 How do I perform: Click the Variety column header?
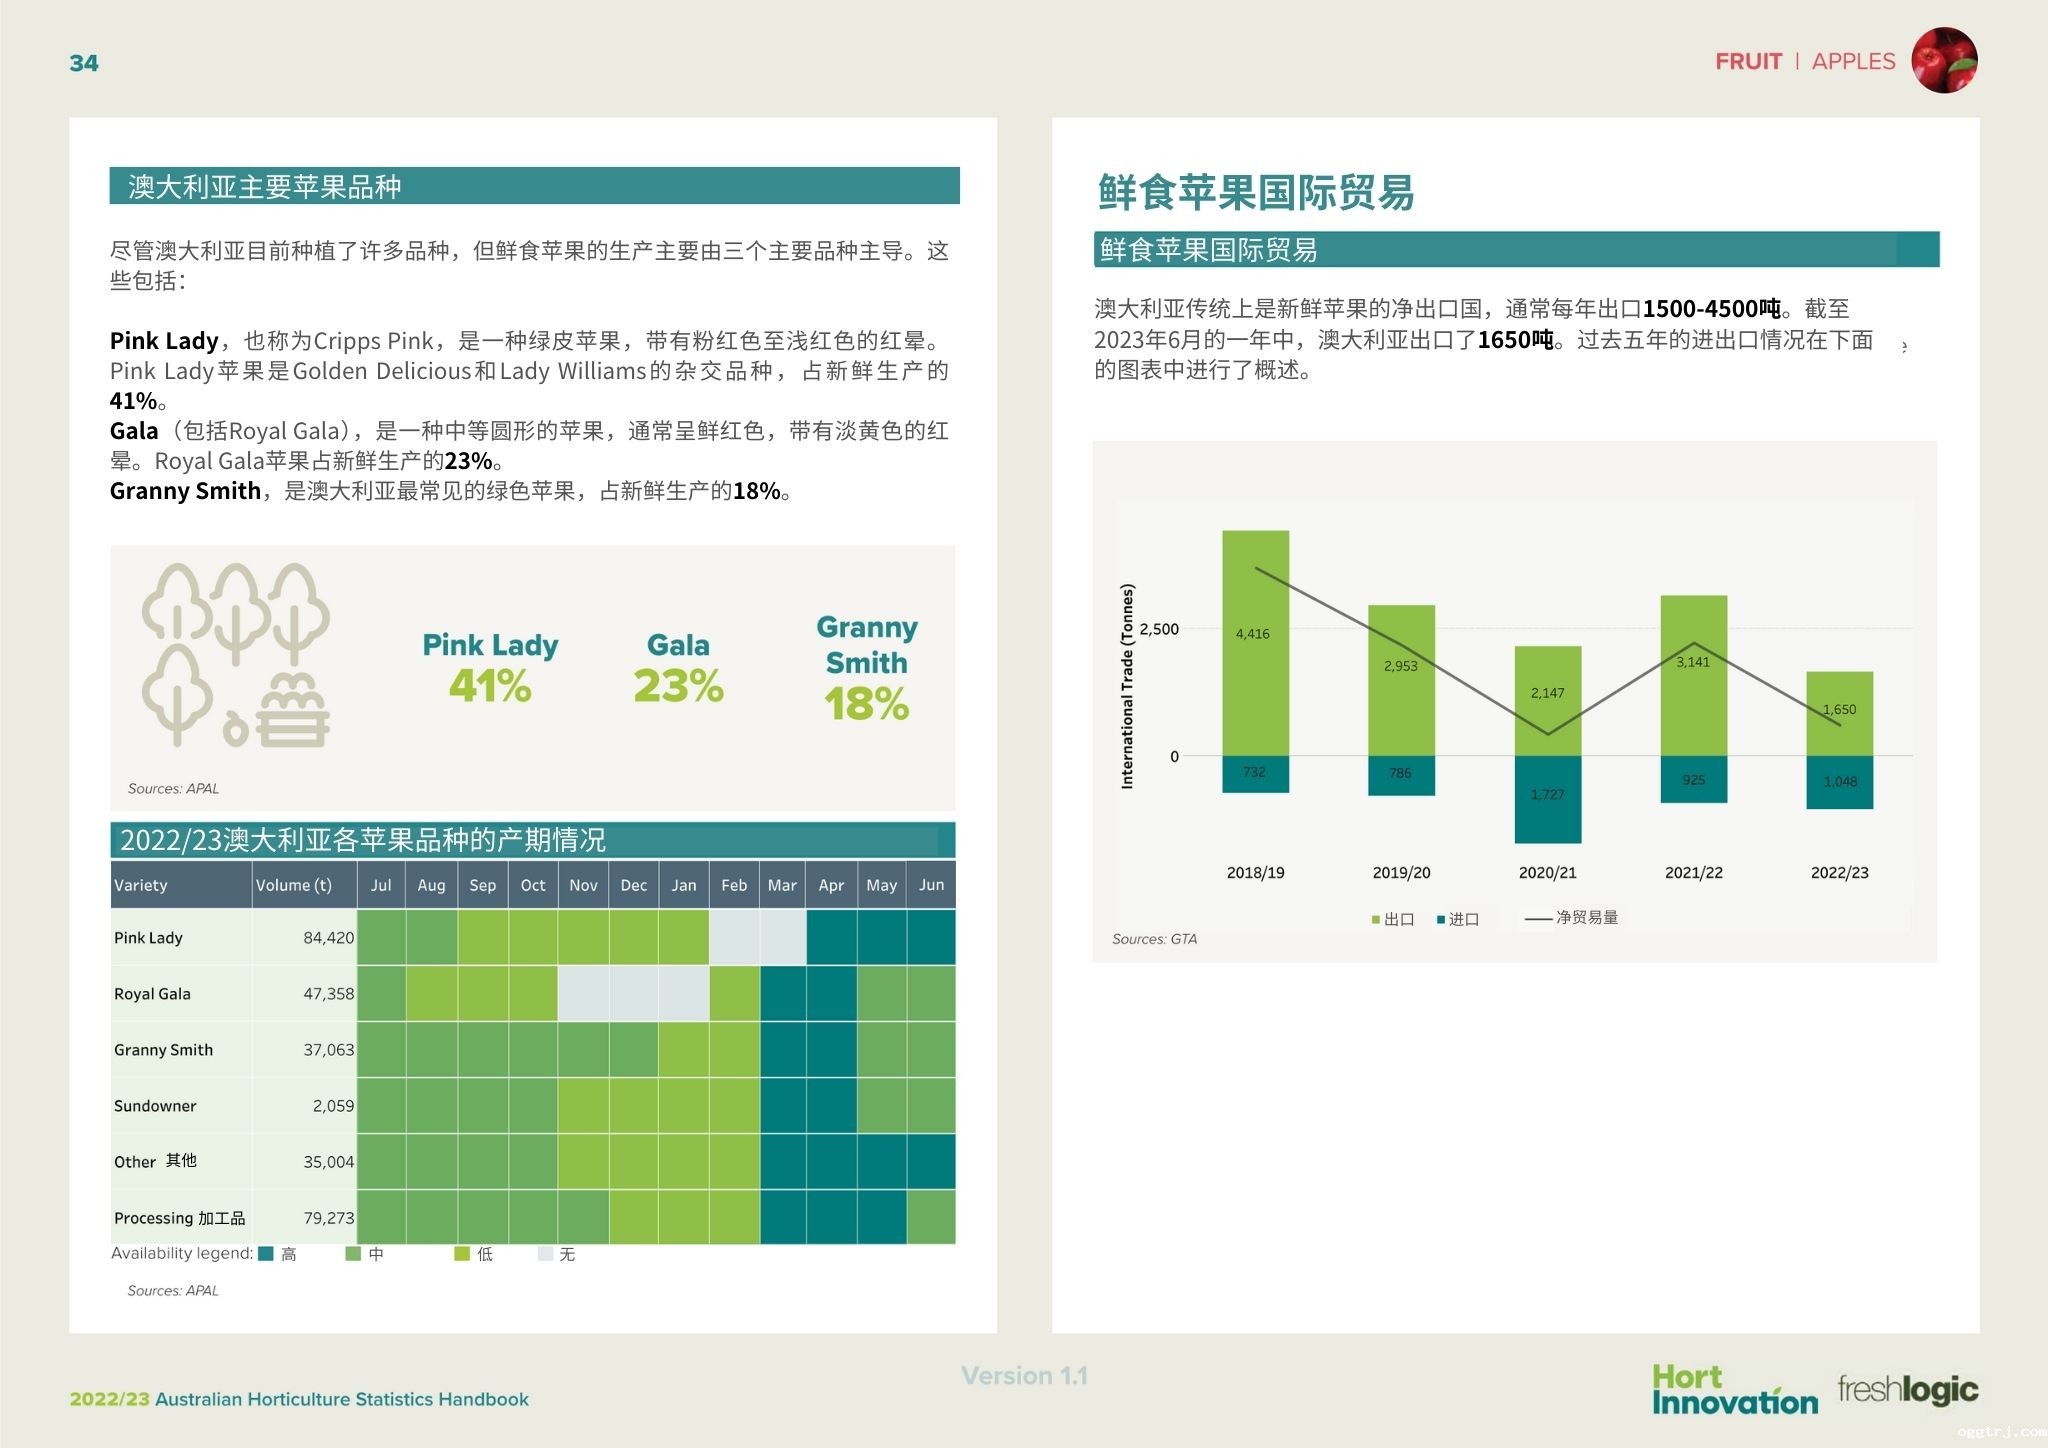[x=141, y=885]
